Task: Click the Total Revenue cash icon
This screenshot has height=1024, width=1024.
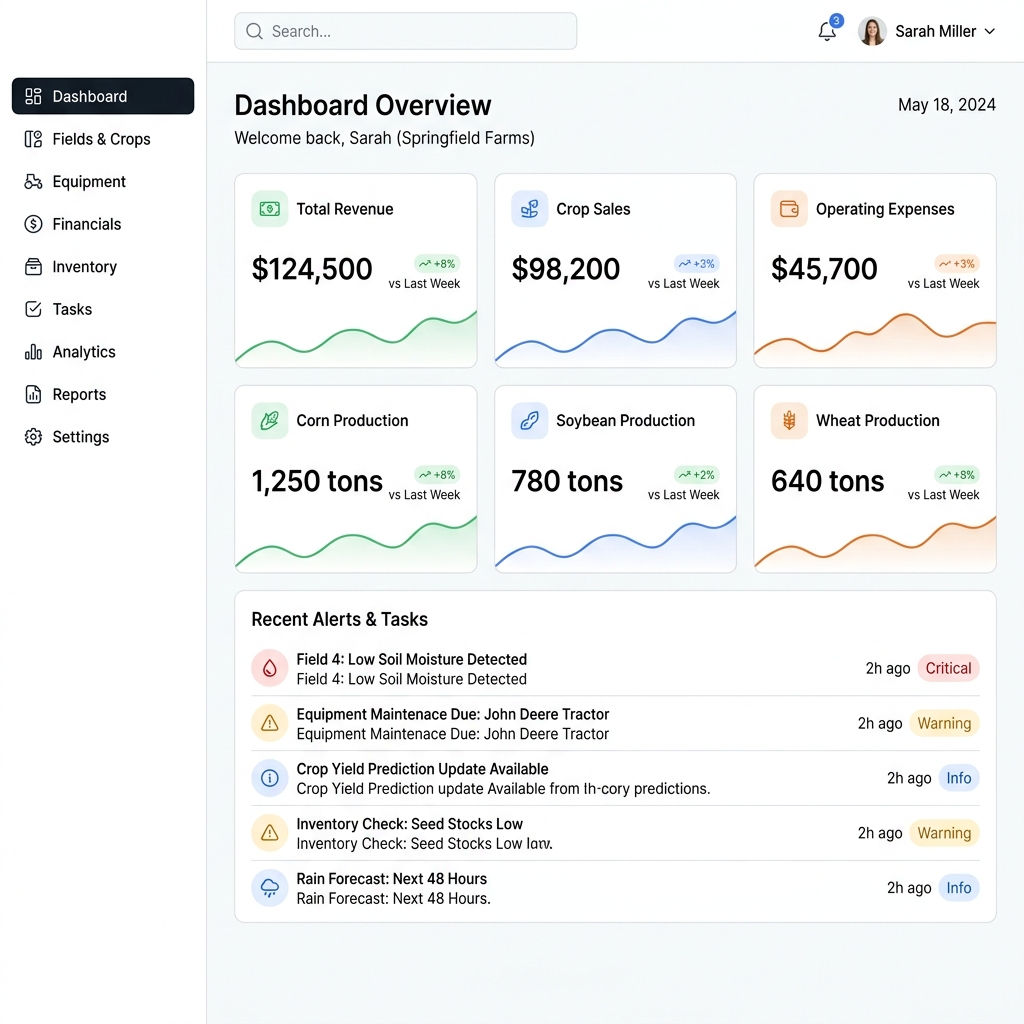Action: click(270, 209)
